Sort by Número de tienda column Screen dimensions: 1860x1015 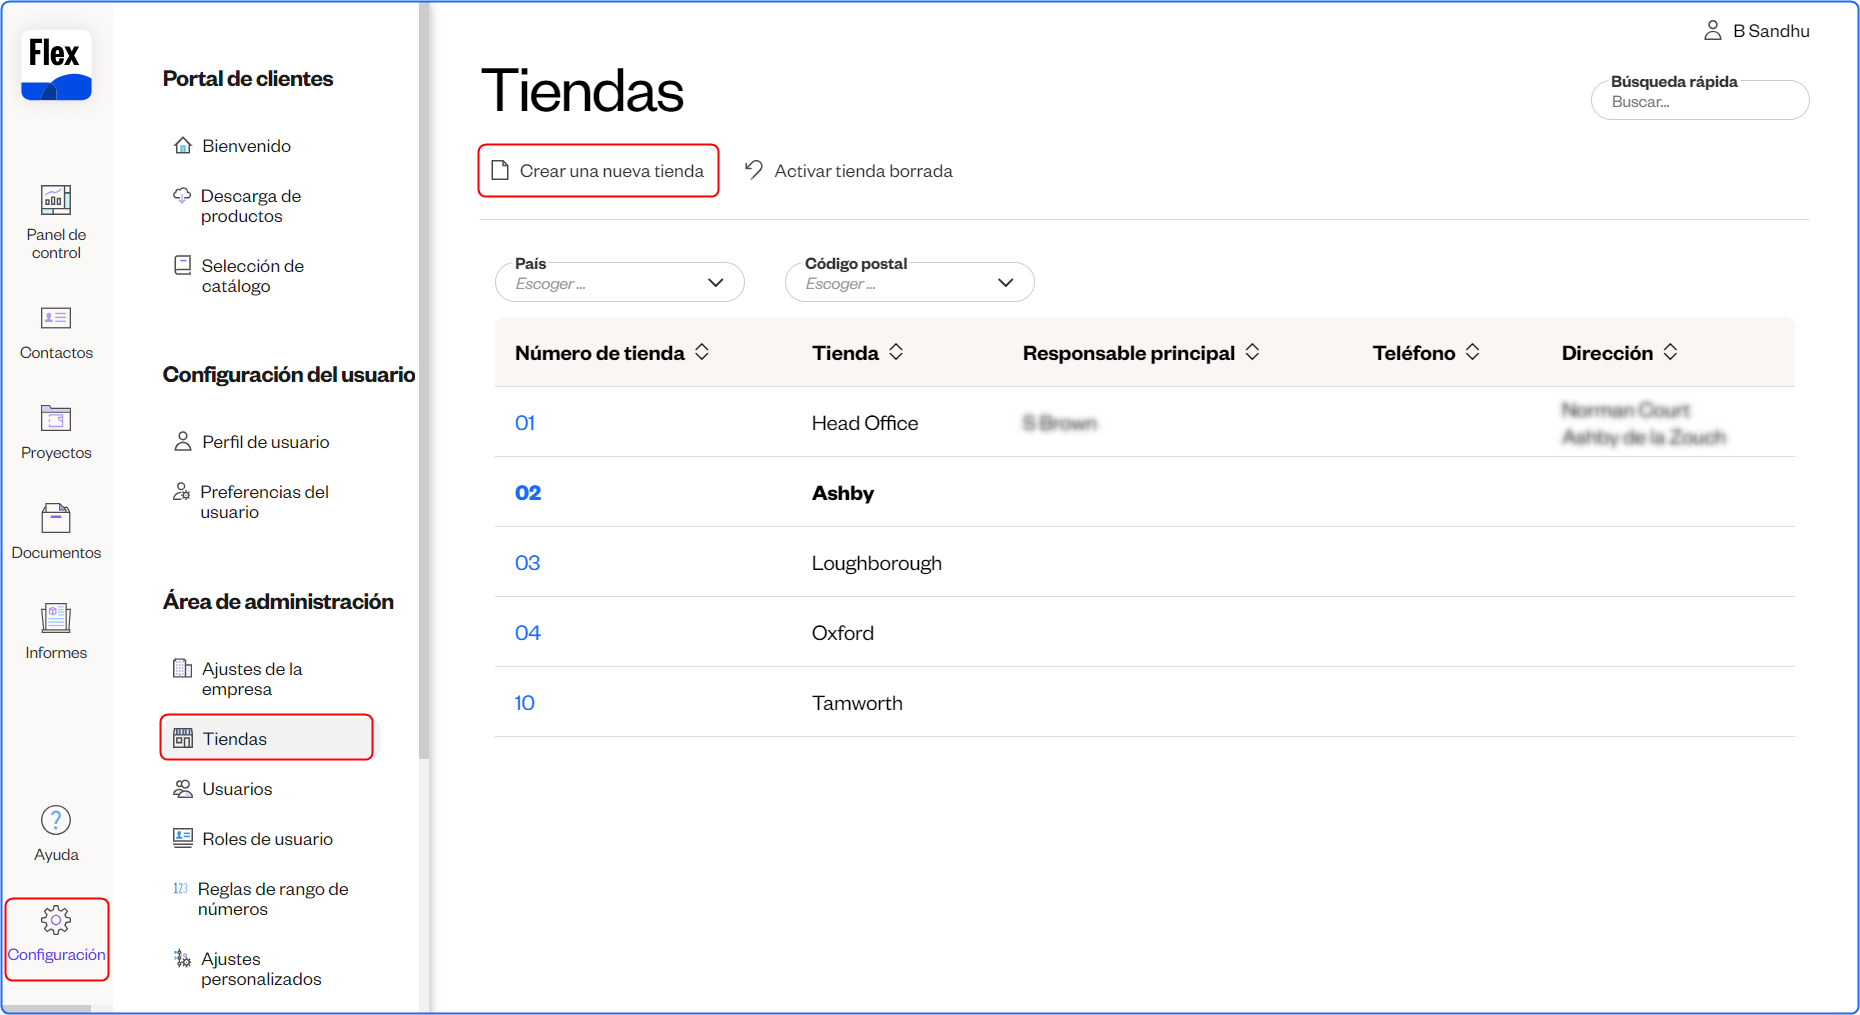click(702, 352)
